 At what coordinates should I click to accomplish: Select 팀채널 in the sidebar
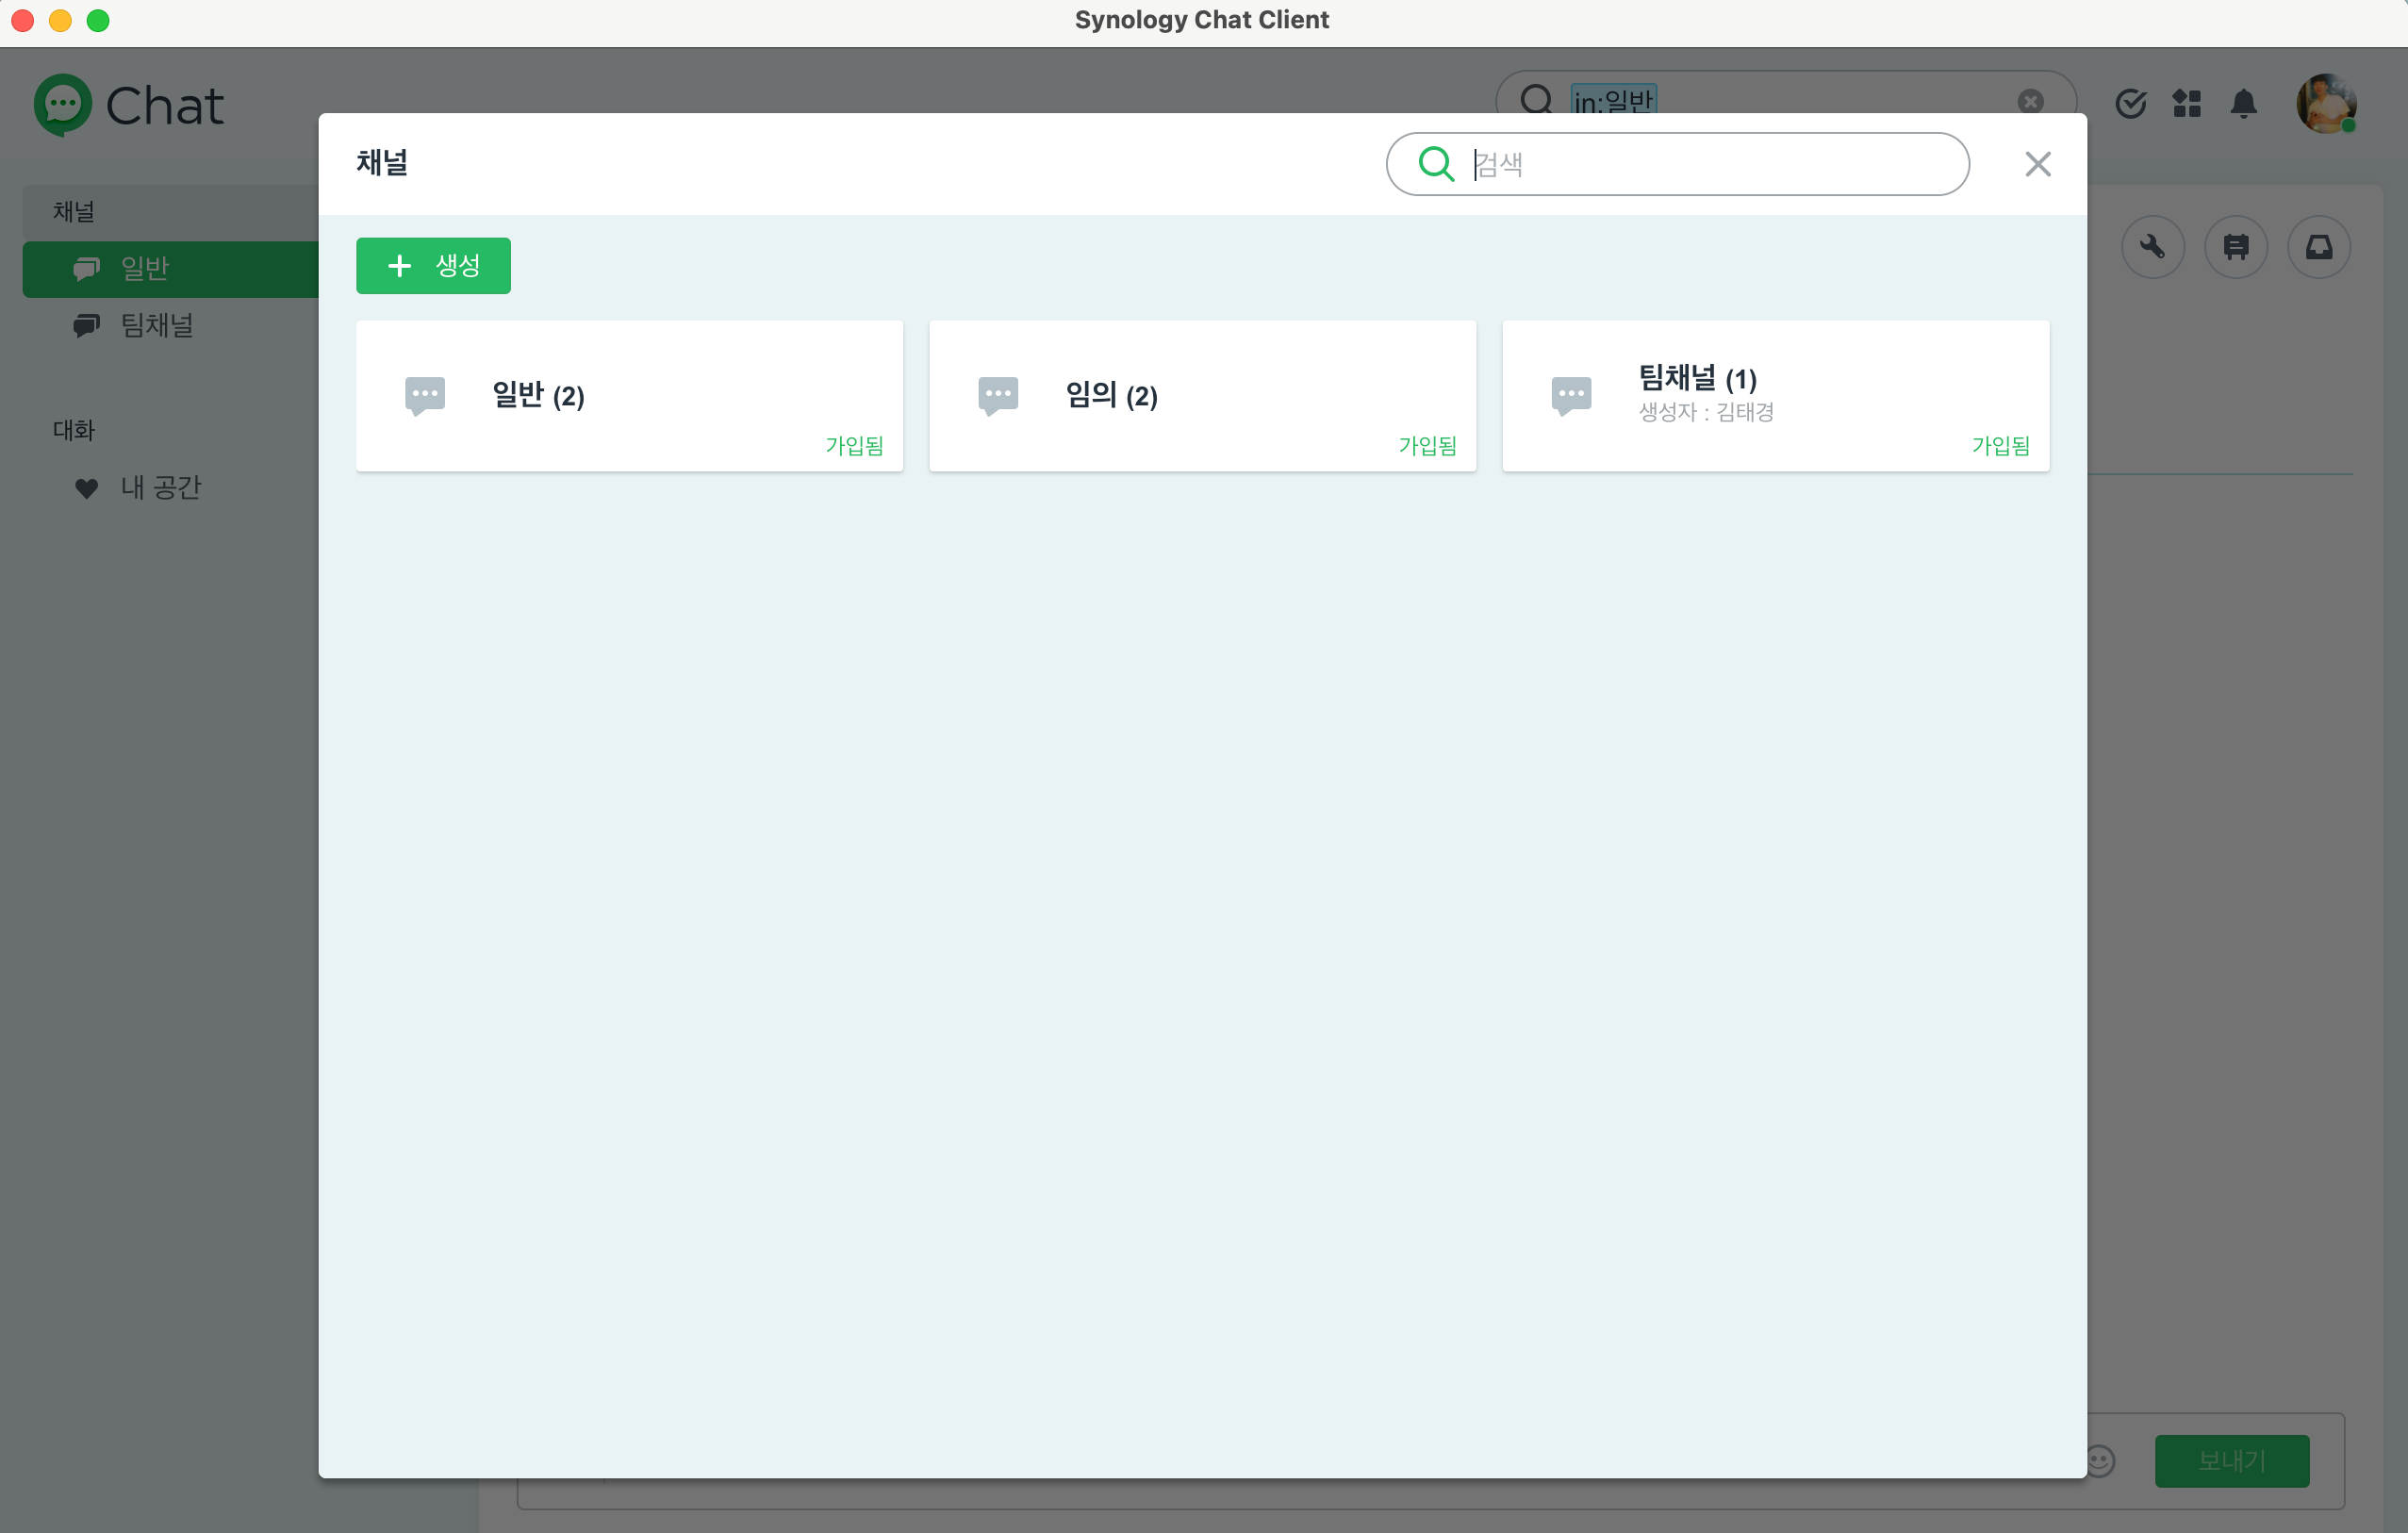[x=156, y=325]
